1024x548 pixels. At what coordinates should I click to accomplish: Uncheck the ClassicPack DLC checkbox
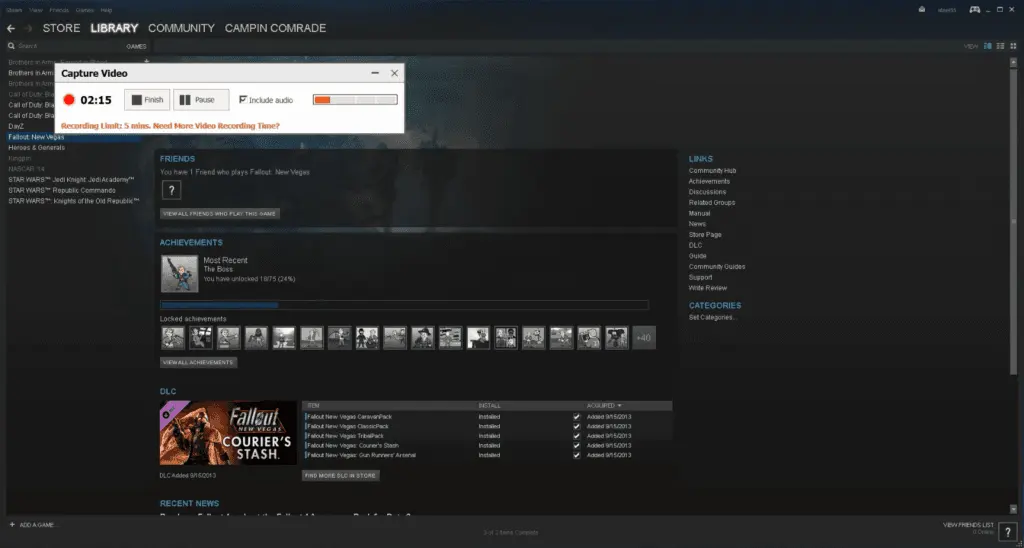[576, 427]
